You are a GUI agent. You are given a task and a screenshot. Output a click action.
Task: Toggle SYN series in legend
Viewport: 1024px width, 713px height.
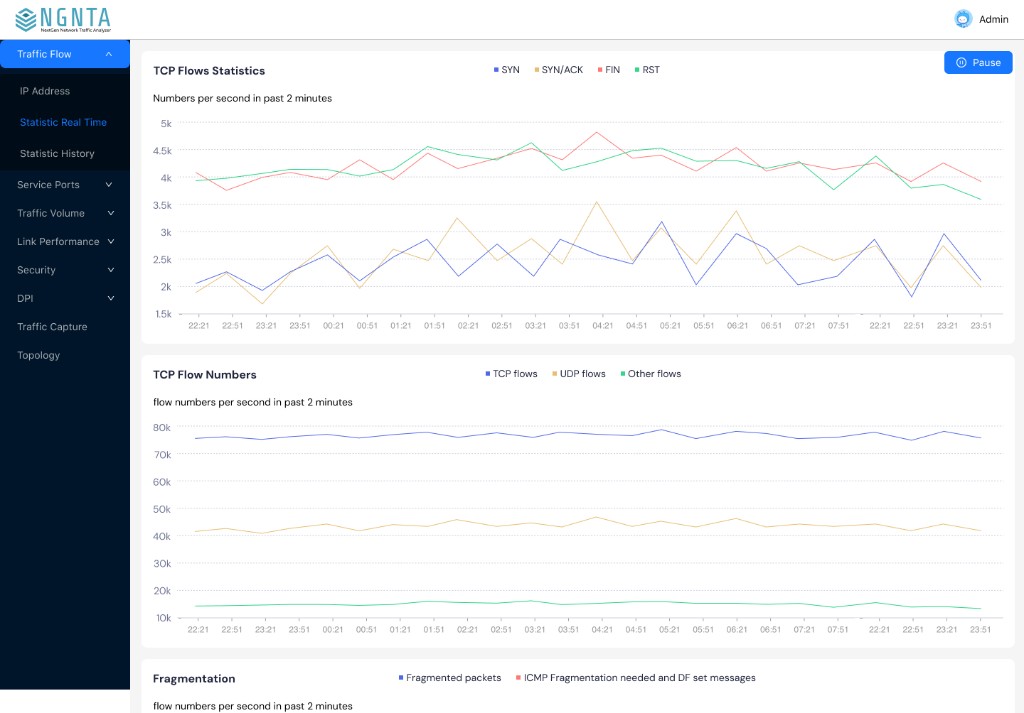click(507, 70)
